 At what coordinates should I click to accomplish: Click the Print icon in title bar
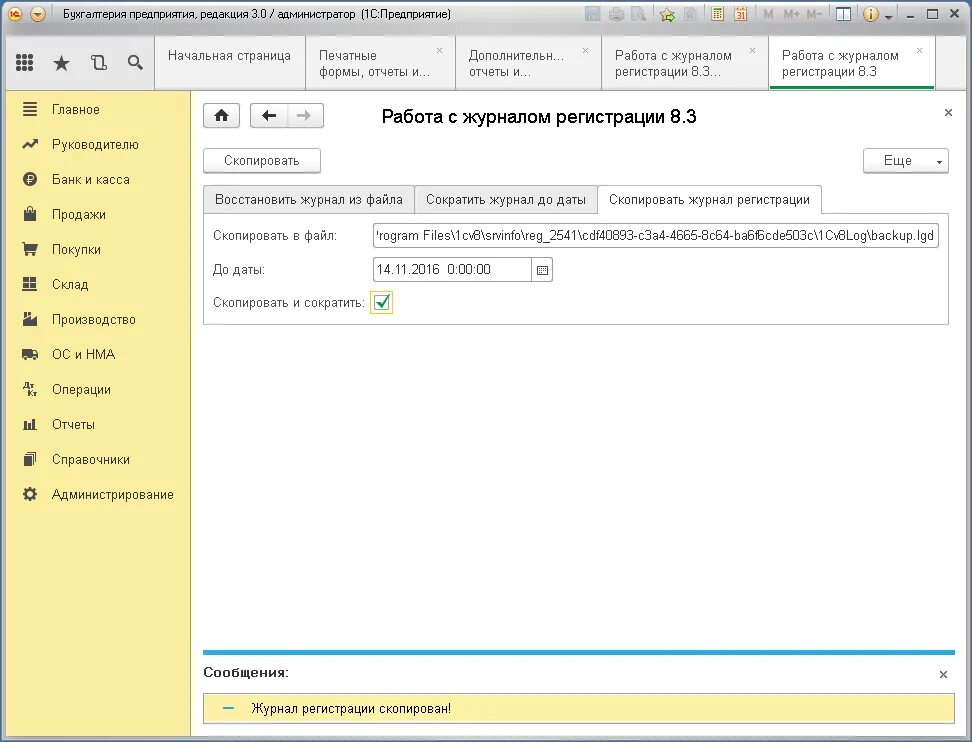(616, 14)
